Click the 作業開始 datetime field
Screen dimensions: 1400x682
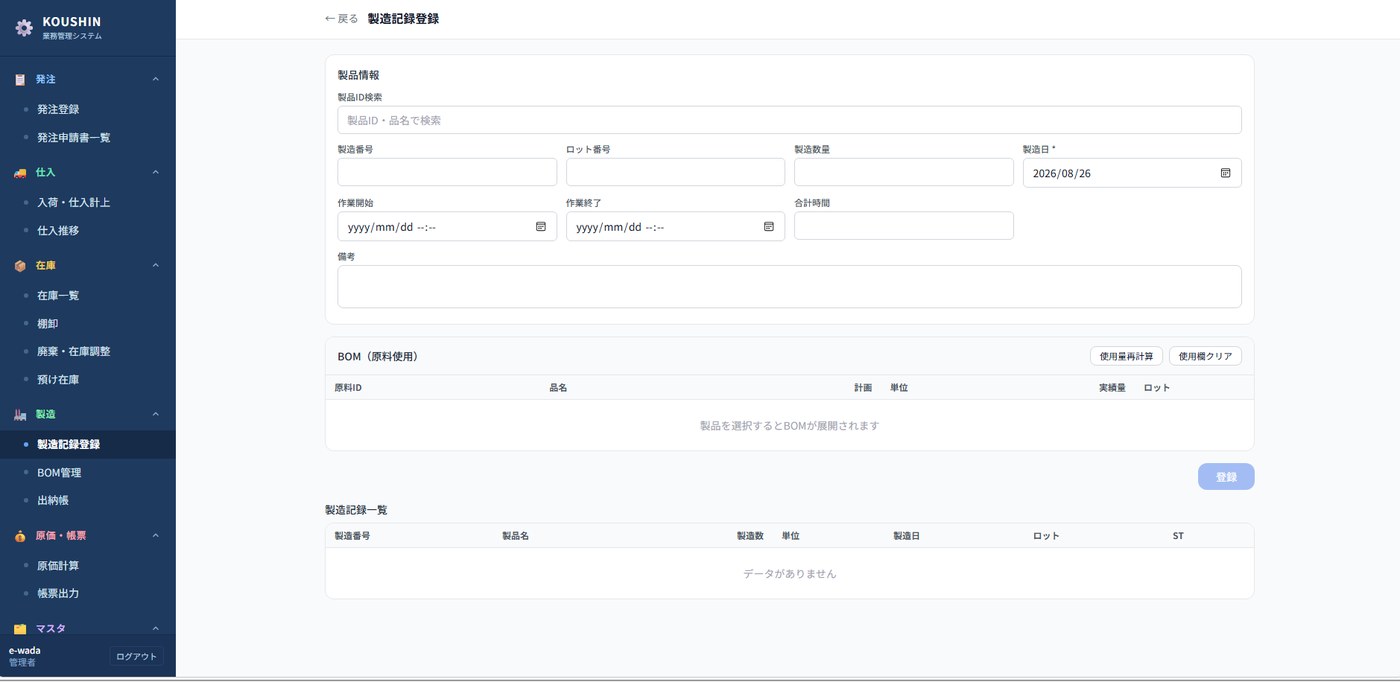(x=447, y=226)
